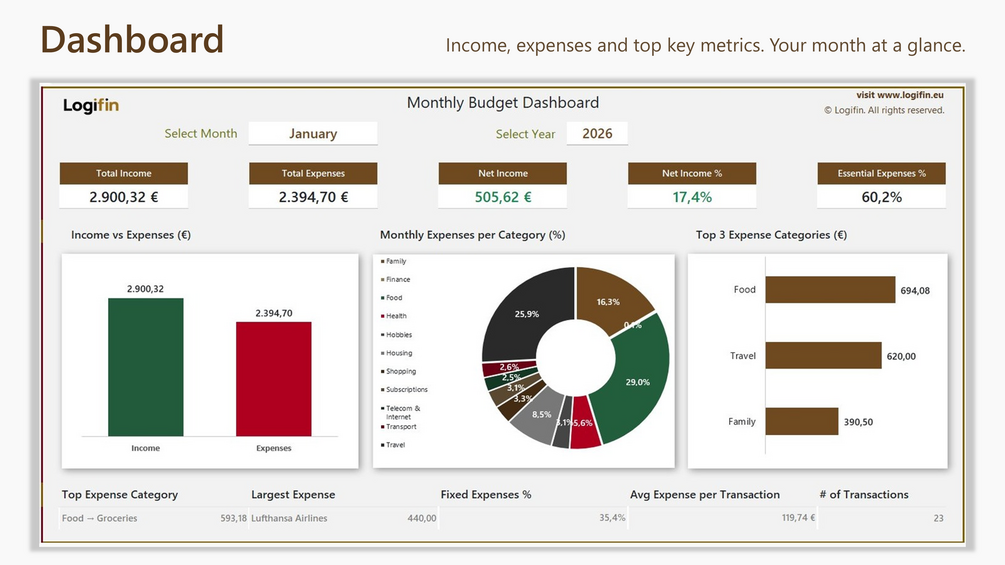The width and height of the screenshot is (1005, 565).
Task: Select the Total Income value cell
Action: click(x=124, y=197)
